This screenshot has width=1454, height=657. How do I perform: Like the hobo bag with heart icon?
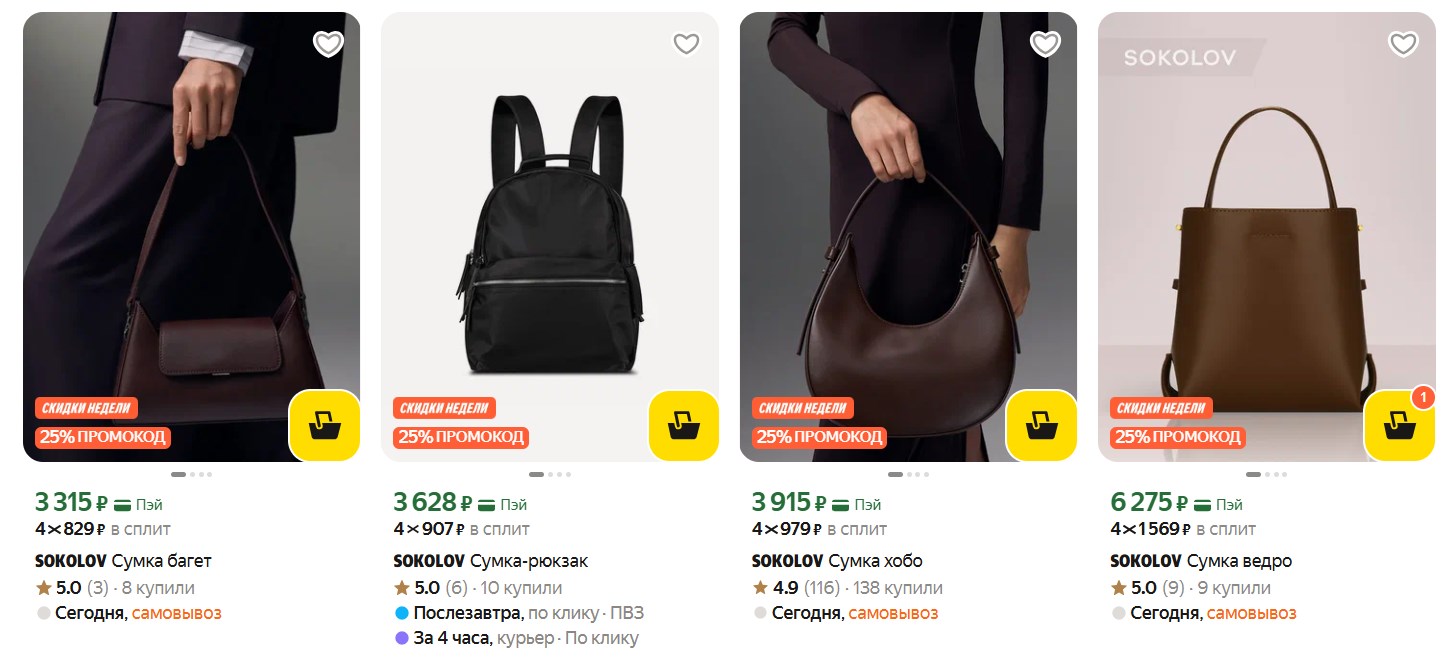(x=1045, y=44)
